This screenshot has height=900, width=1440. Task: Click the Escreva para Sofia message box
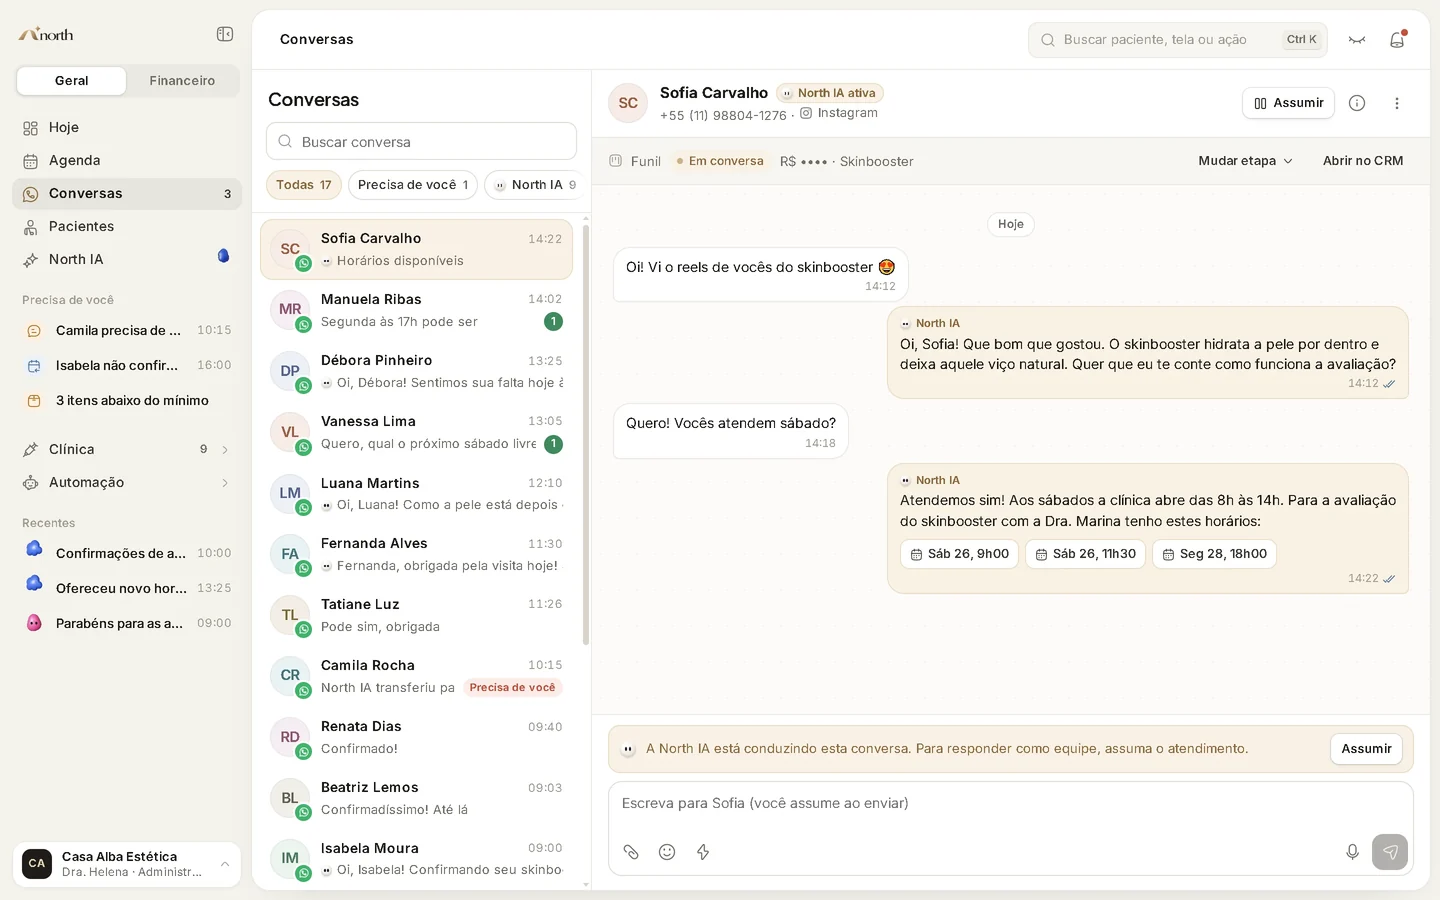coord(1010,803)
